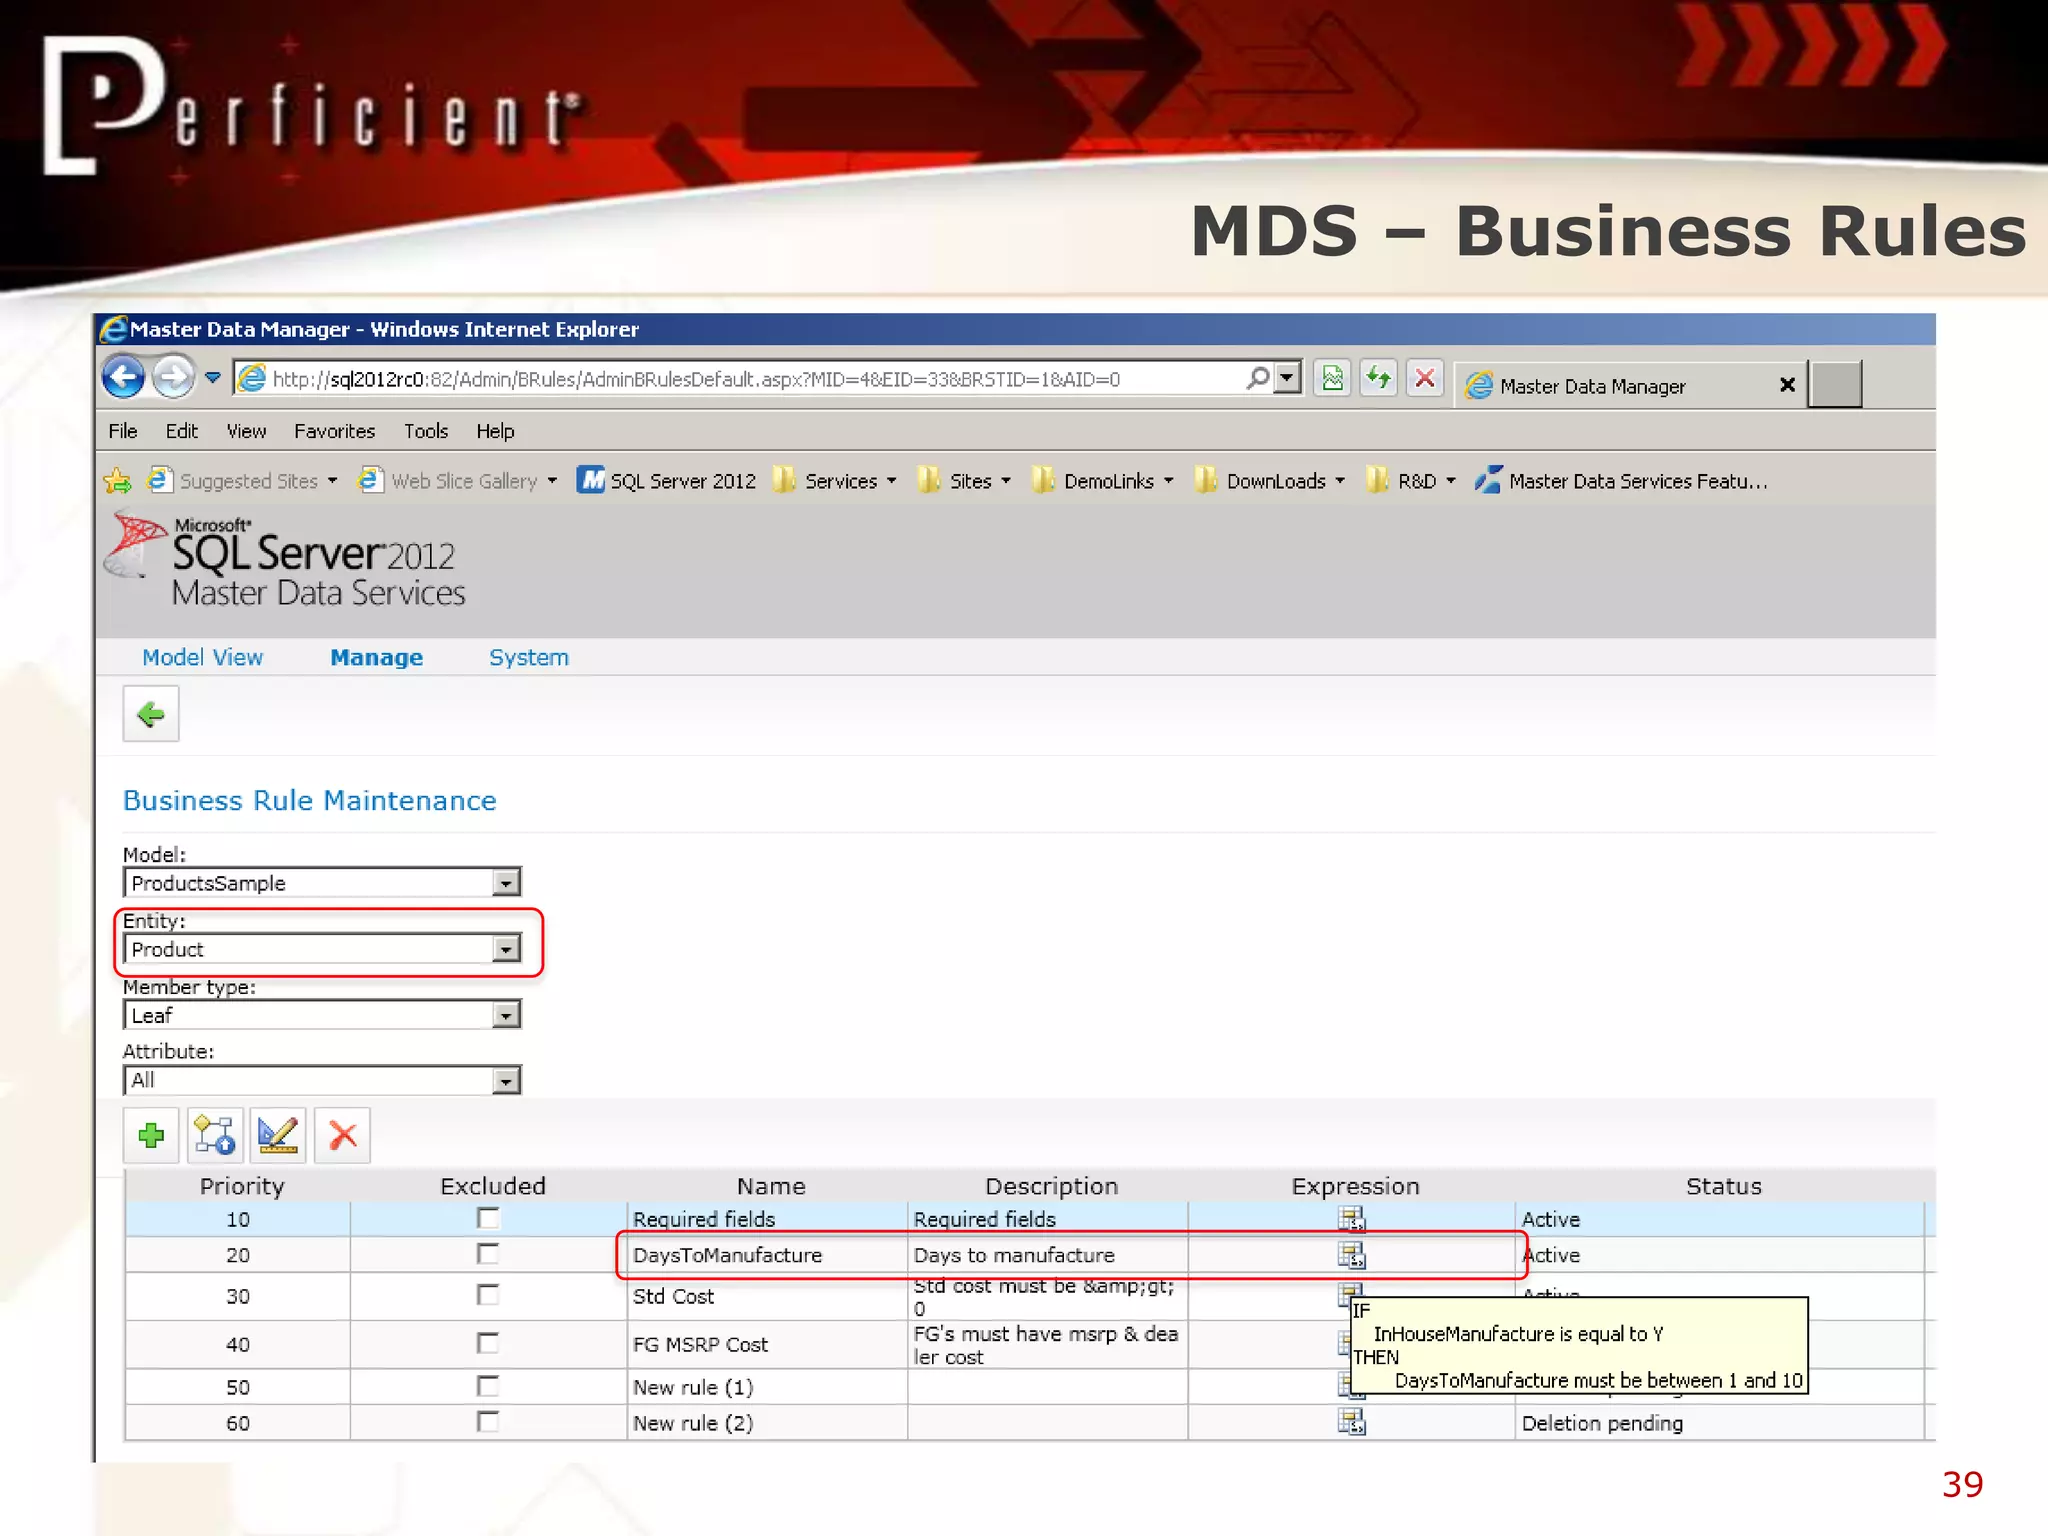Expand the Services favorites folder
The width and height of the screenshot is (2048, 1536).
coord(836,481)
